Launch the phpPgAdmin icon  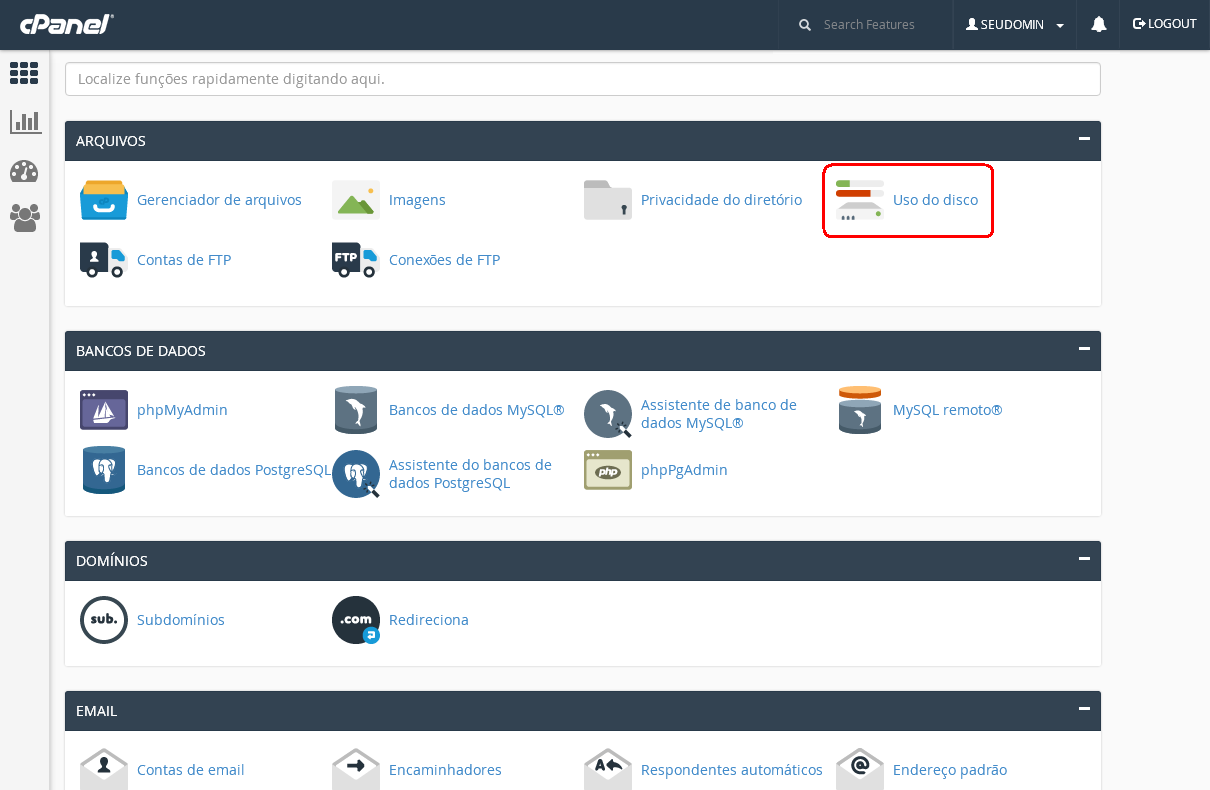point(608,470)
